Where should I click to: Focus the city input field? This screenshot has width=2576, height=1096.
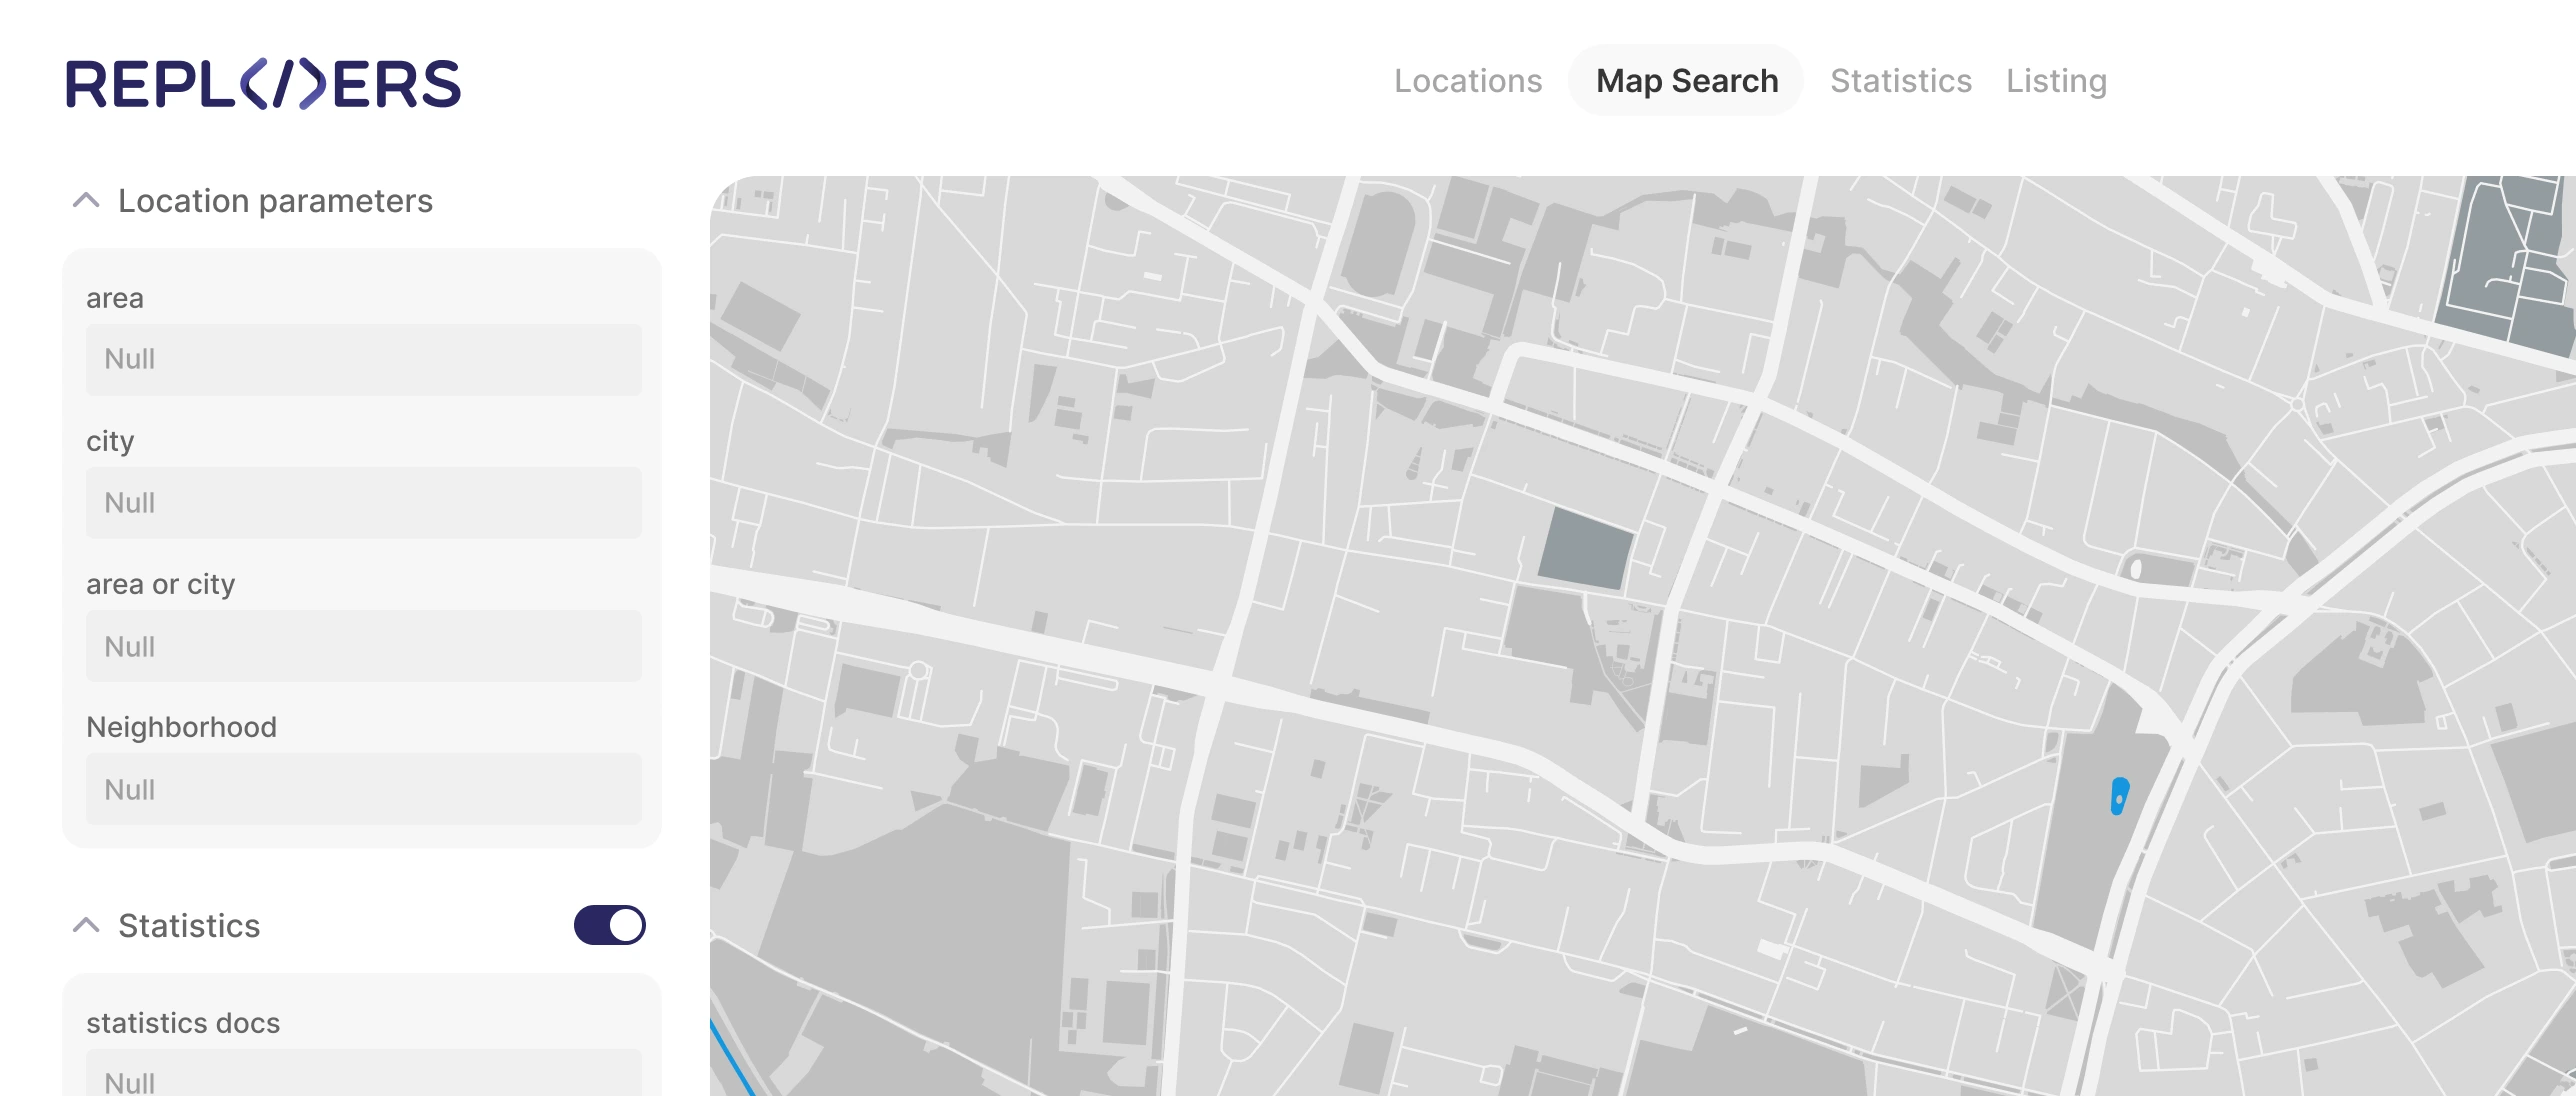click(363, 503)
